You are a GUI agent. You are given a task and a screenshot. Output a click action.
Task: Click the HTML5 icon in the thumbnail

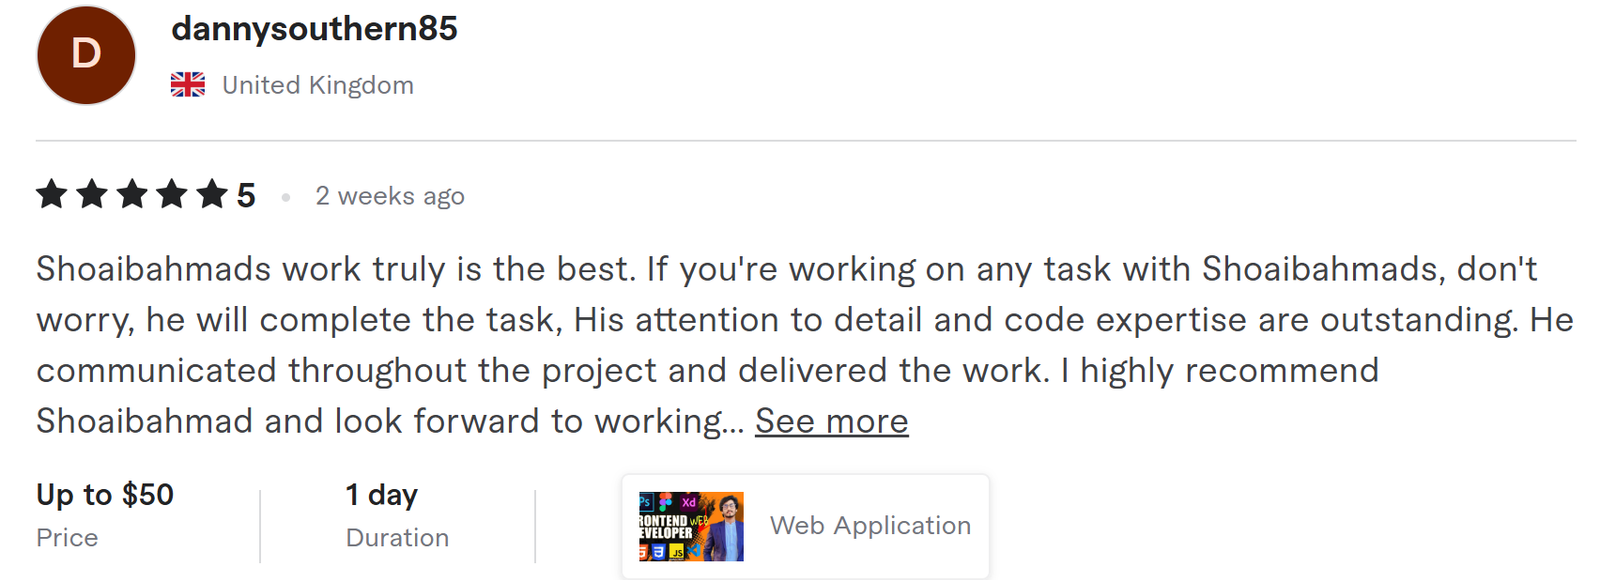coord(643,551)
